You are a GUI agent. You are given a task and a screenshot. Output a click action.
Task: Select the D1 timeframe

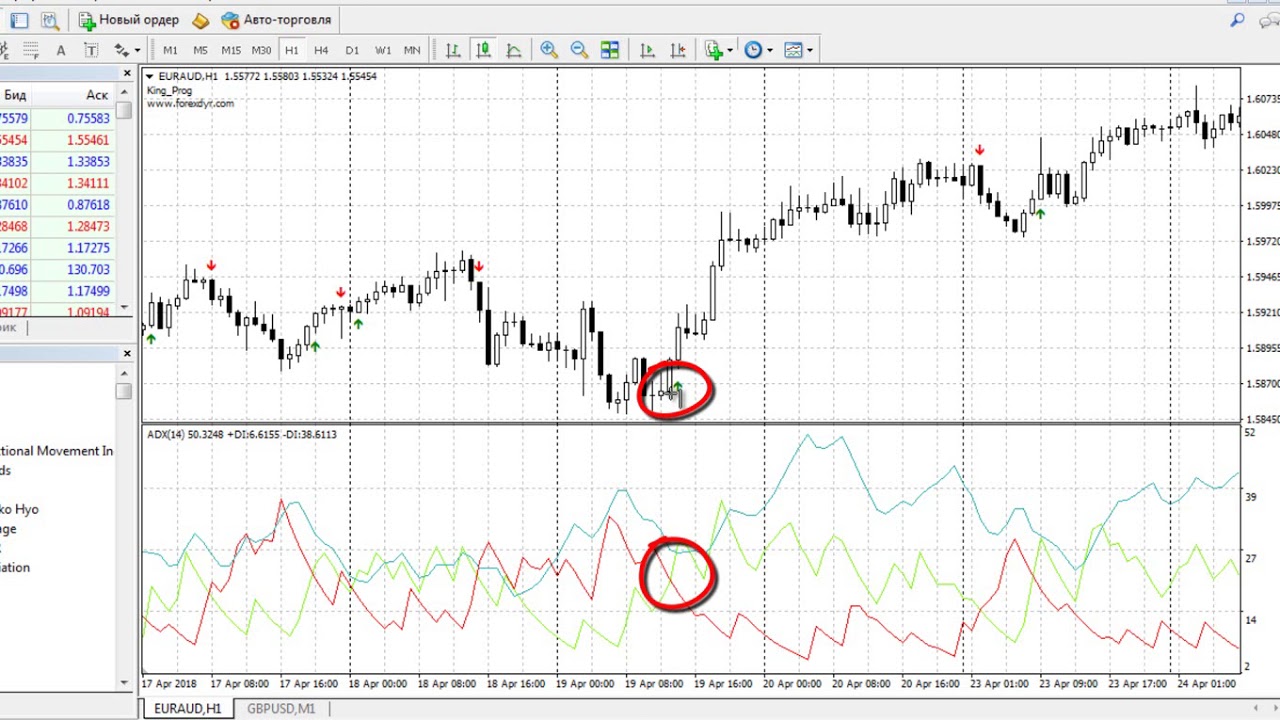click(352, 50)
